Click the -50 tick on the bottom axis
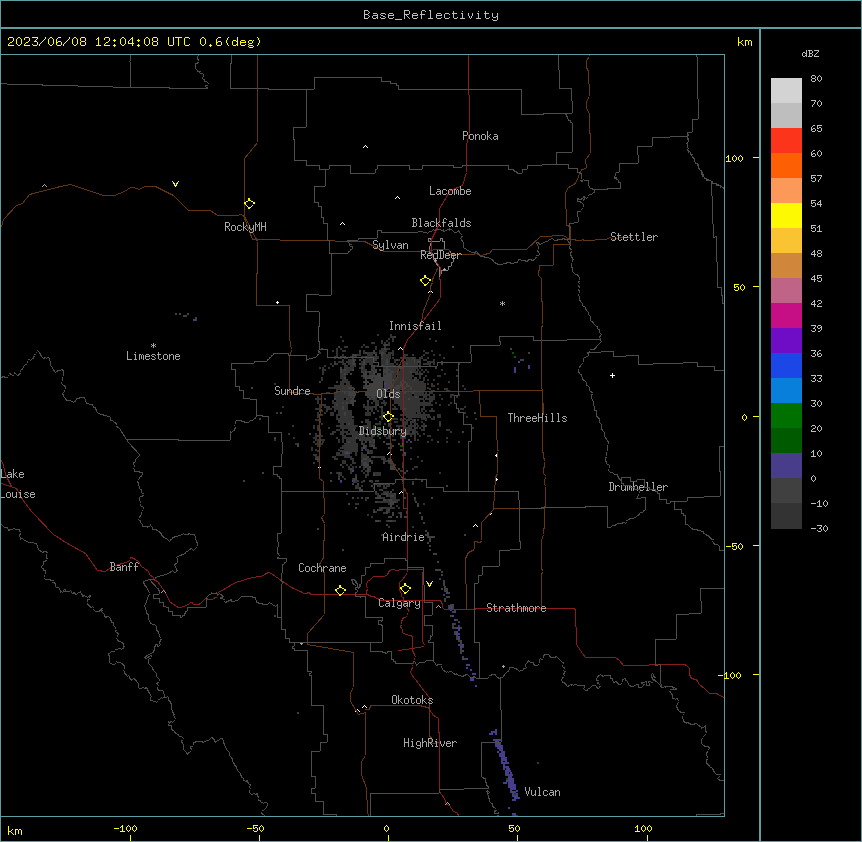 [255, 828]
